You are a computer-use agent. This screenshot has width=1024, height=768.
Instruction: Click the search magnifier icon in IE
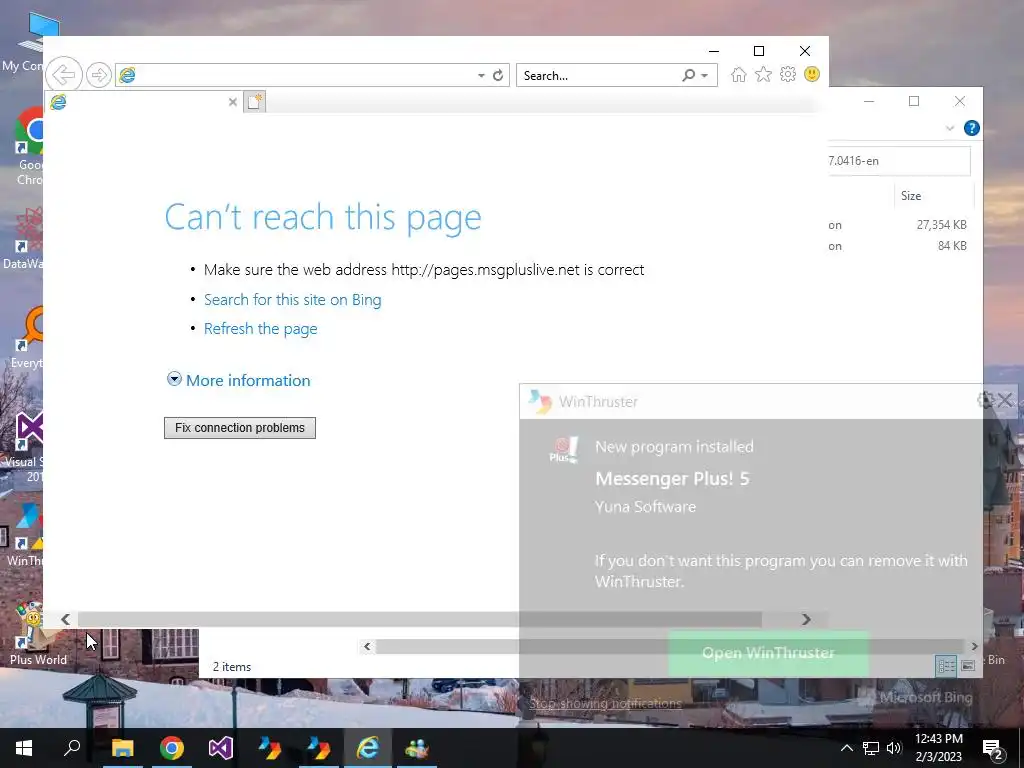(688, 75)
